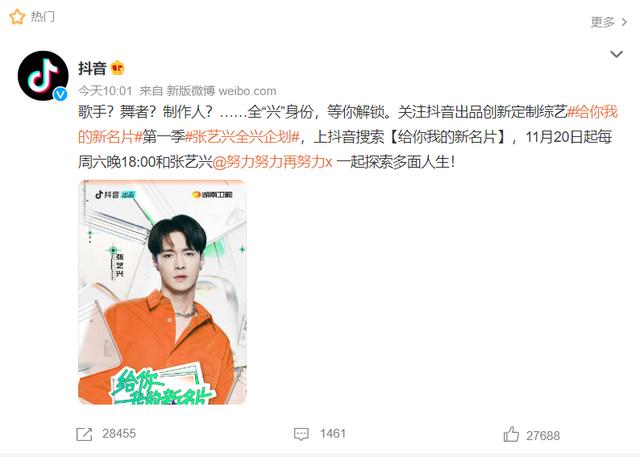Viewport: 640px width, 457px height.
Task: Click the like count 27688
Action: [543, 436]
